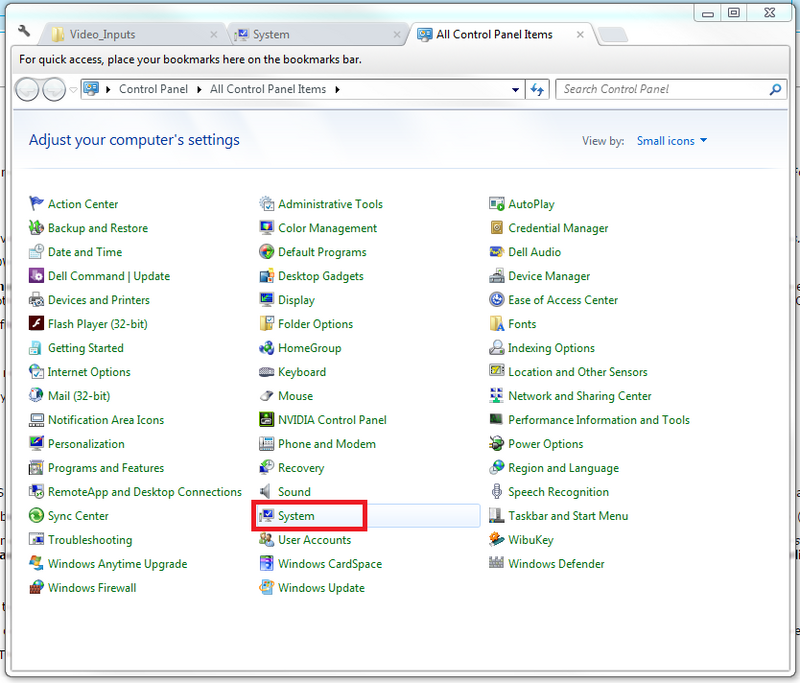Open the highlighted System link
The height and width of the screenshot is (683, 800).
[296, 516]
